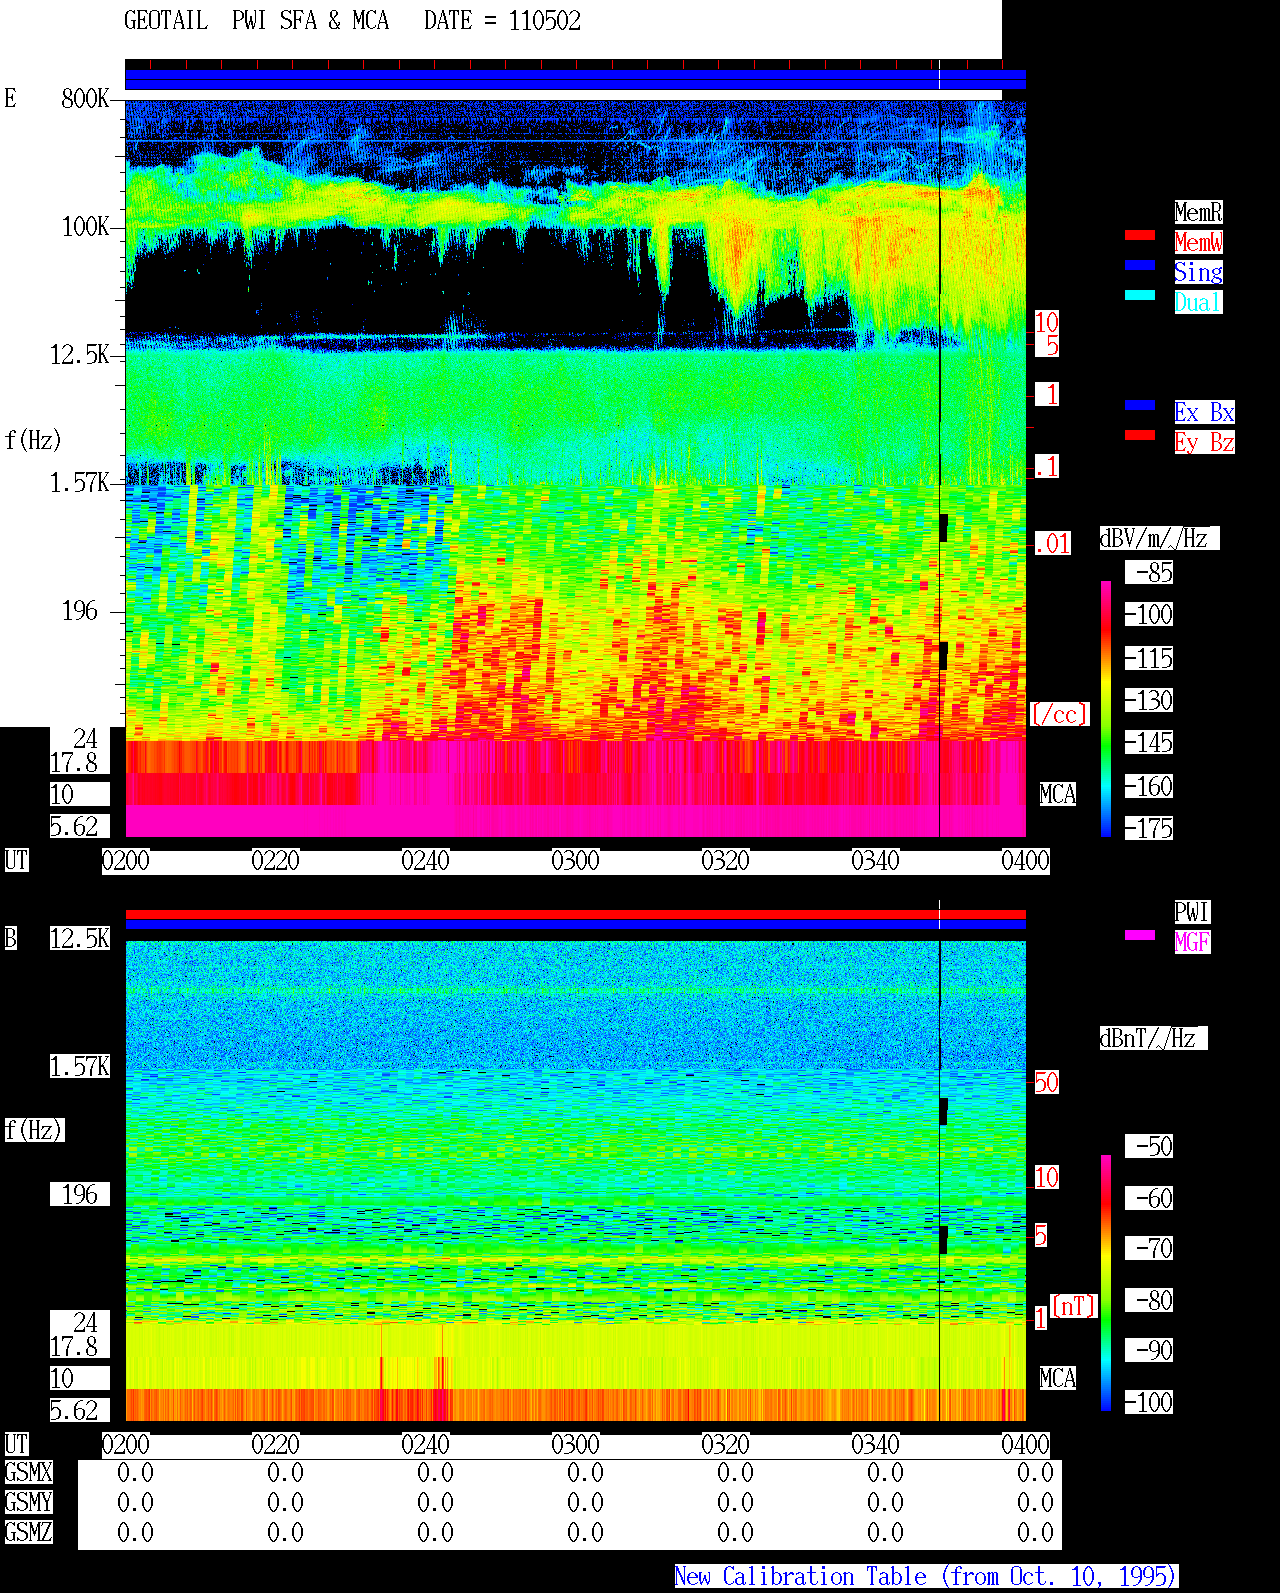Screen dimensions: 1280x1593
Task: Click the red MemW legend swatch
Action: 1140,235
